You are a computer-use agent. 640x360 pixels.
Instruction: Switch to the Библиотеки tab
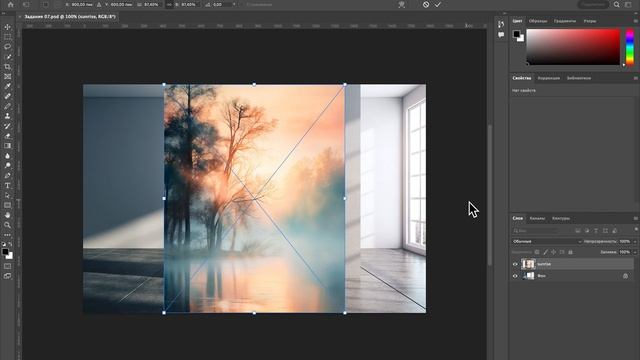pos(579,78)
